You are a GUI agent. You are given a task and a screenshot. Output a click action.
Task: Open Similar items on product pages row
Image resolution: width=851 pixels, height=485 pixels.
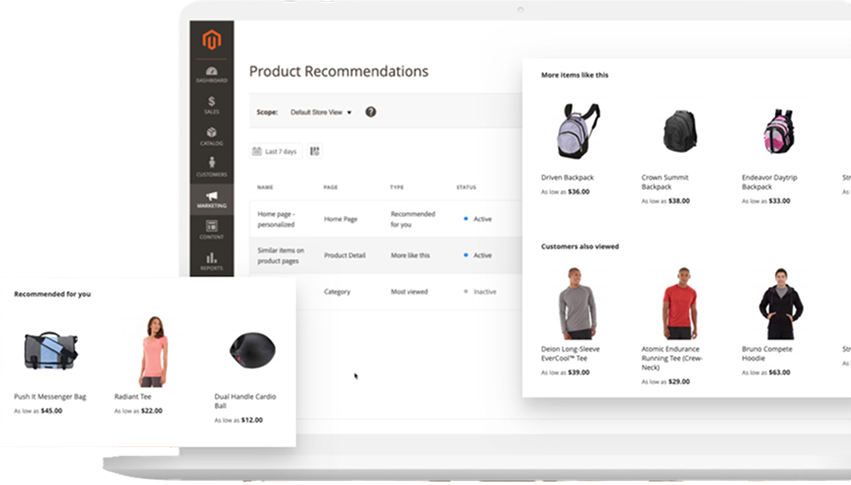(x=281, y=255)
